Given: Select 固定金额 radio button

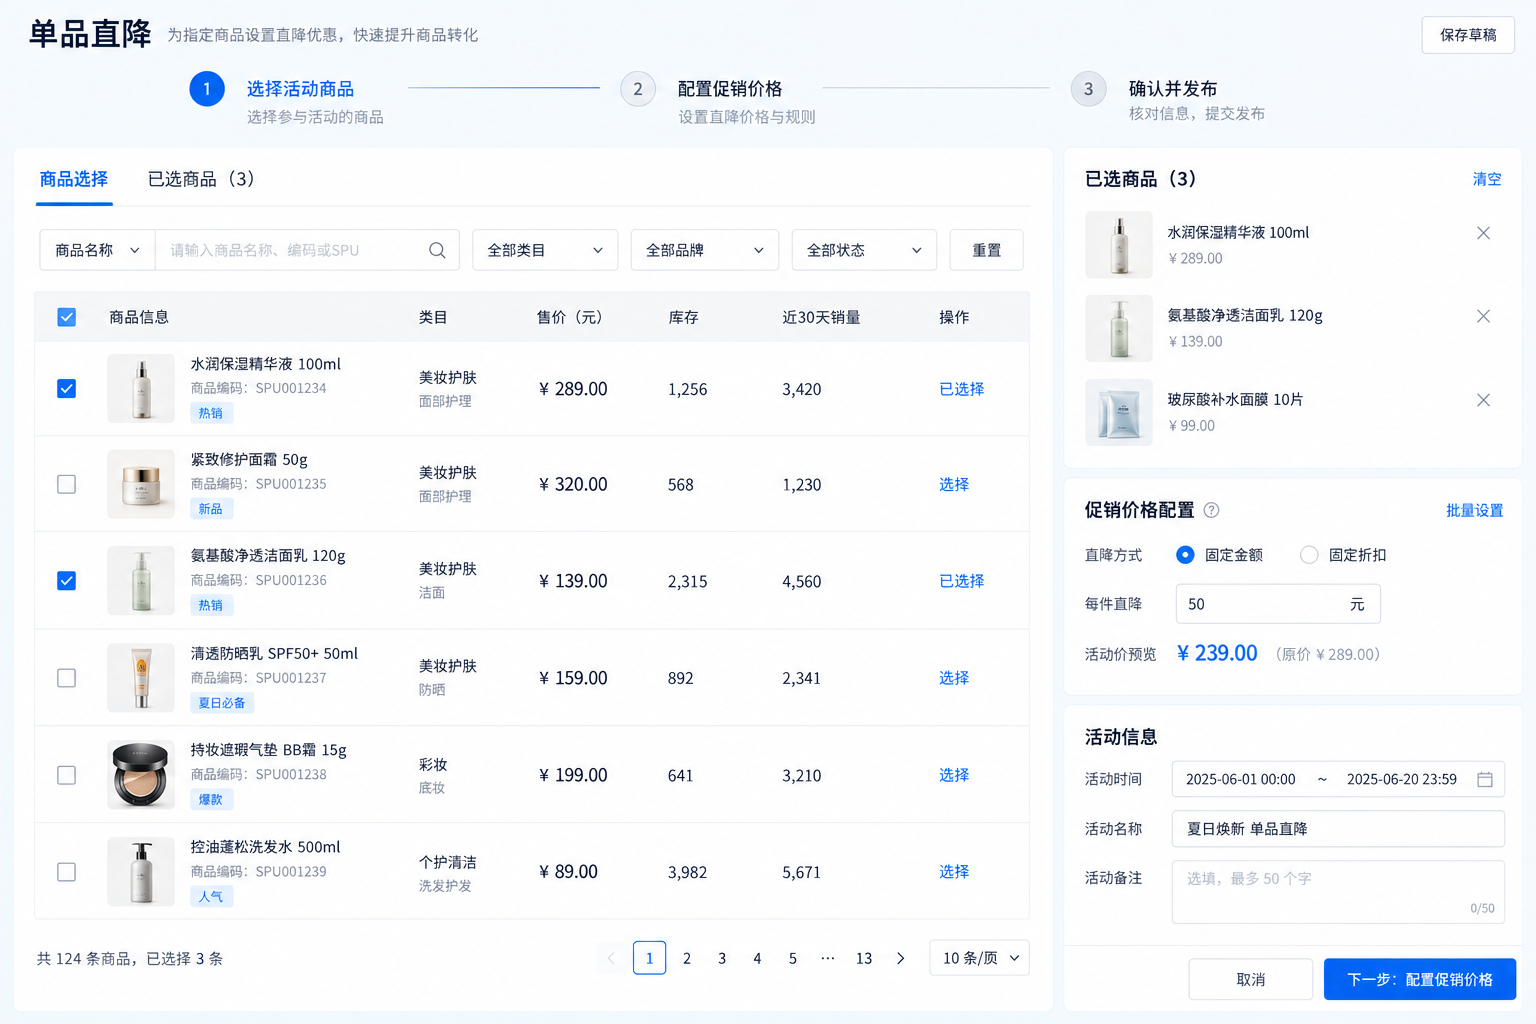Looking at the screenshot, I should coord(1185,555).
